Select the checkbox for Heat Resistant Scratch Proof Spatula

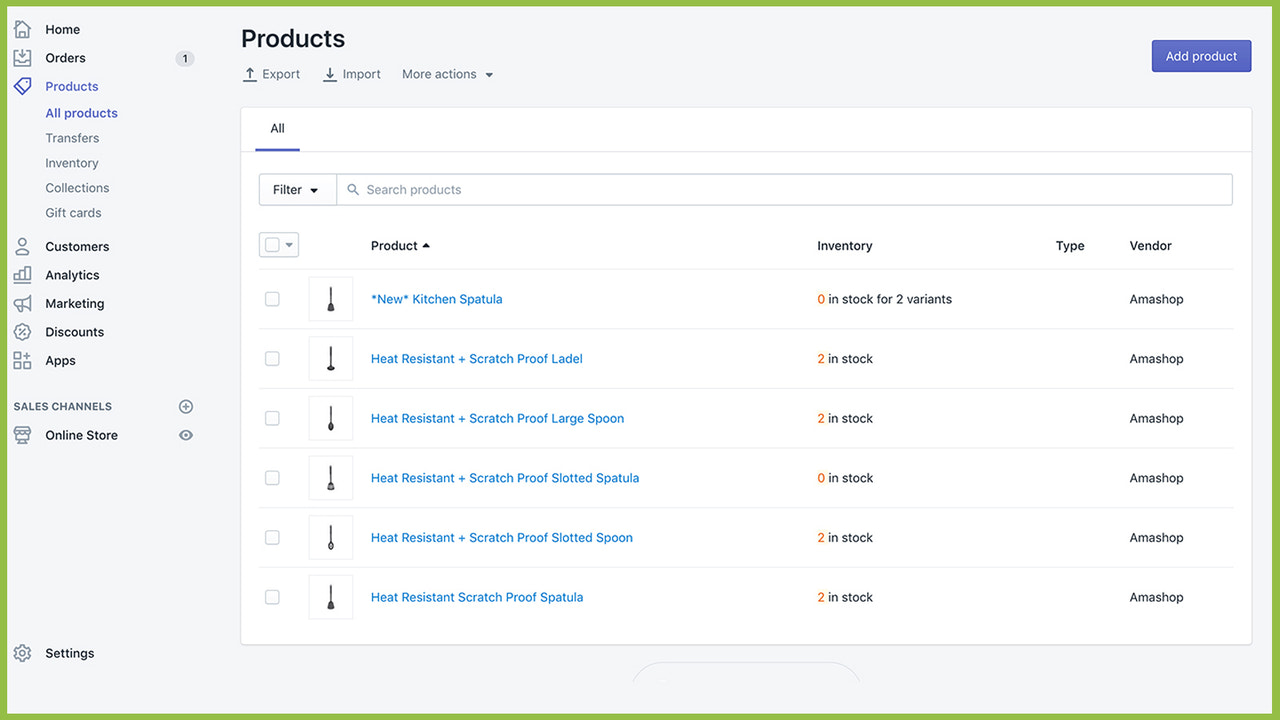tap(272, 597)
